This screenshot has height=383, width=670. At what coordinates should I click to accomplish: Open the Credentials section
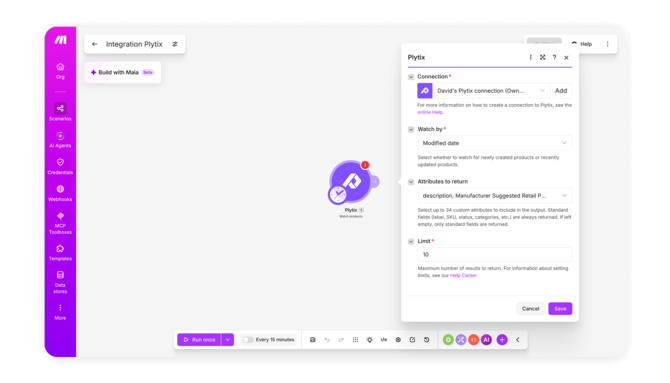pos(60,167)
